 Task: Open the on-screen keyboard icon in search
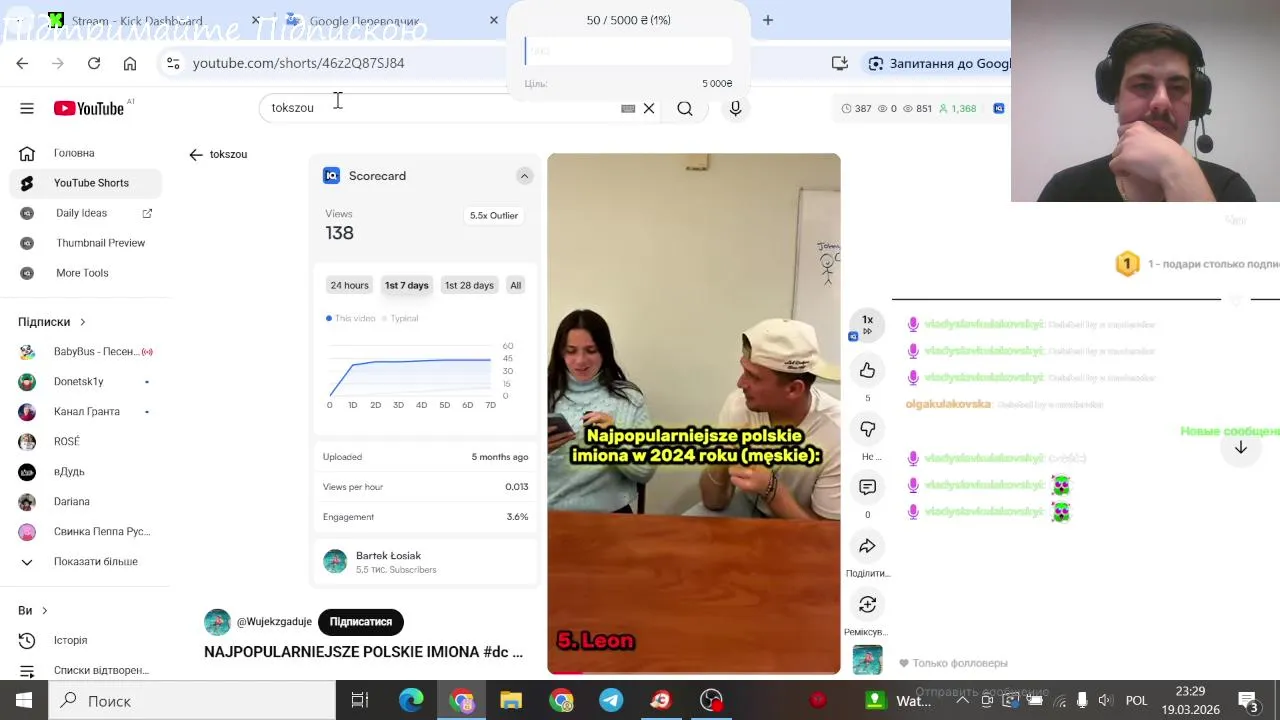628,108
